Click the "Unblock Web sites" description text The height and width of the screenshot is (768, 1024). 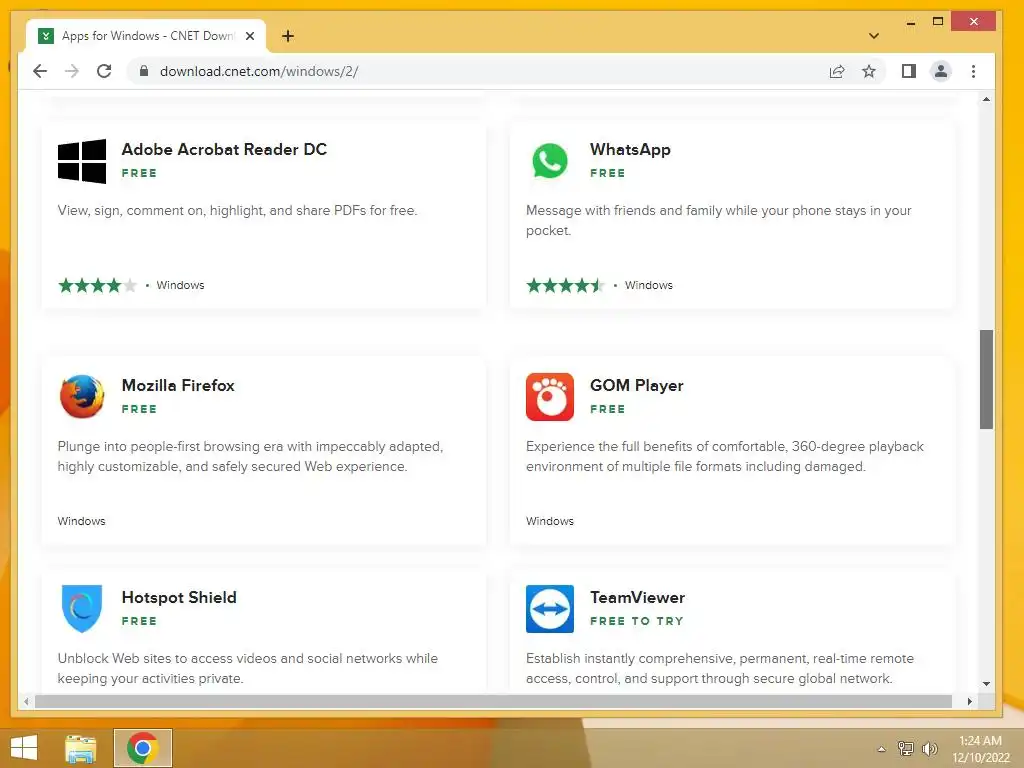click(x=248, y=668)
